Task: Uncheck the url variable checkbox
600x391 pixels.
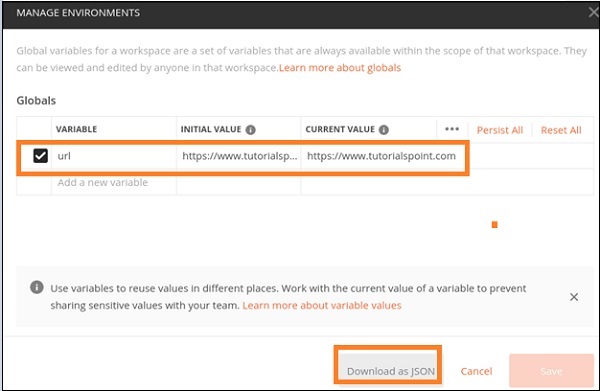Action: pos(41,156)
